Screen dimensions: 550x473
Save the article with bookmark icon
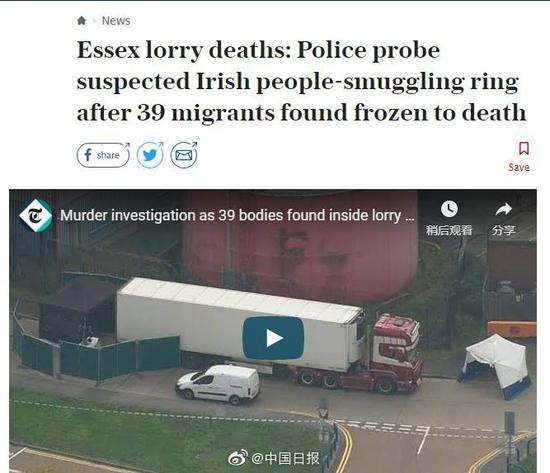pyautogui.click(x=524, y=148)
